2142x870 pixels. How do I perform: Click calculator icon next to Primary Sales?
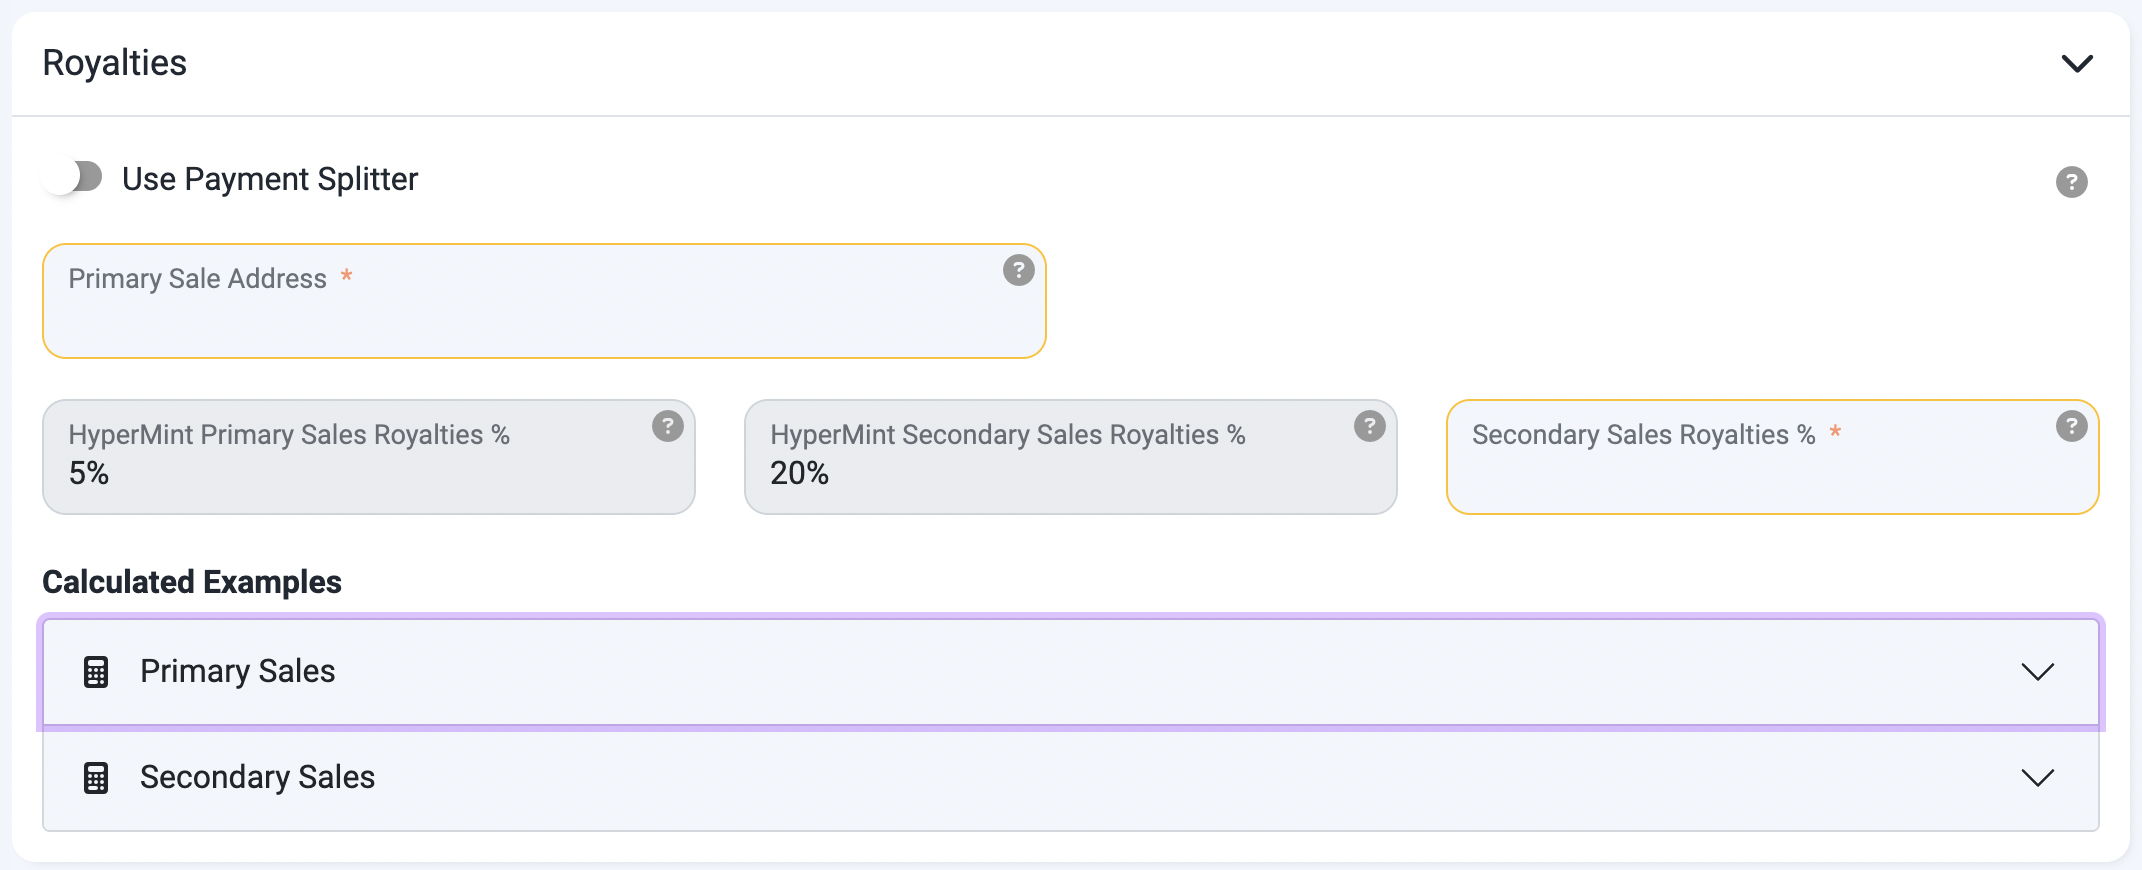tap(96, 672)
